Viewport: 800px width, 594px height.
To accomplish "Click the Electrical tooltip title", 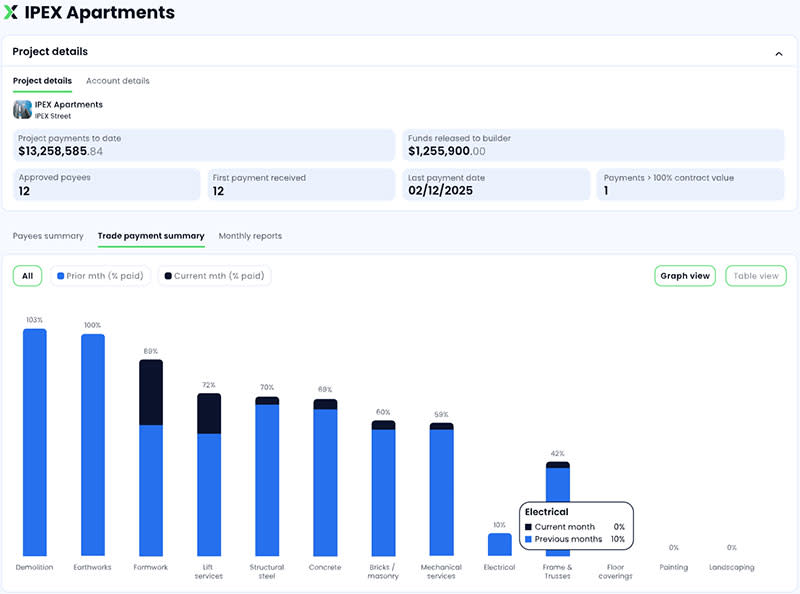I will click(x=546, y=512).
